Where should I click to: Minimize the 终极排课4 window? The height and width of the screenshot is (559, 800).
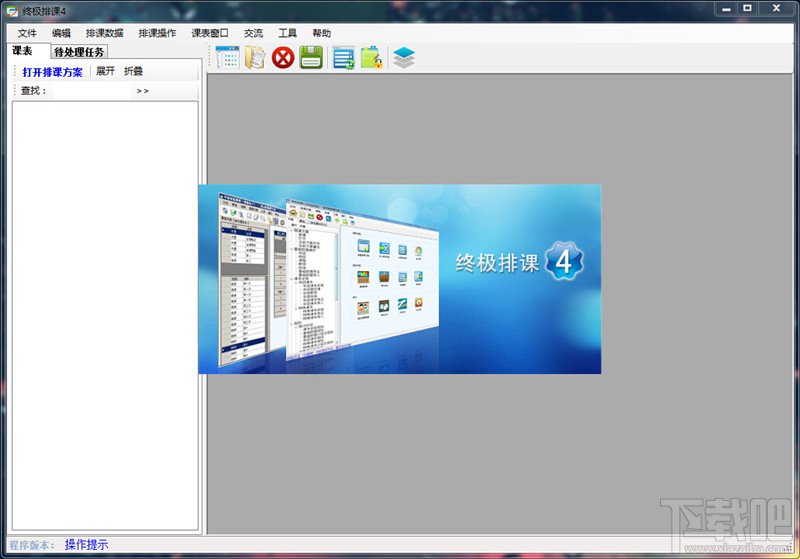pyautogui.click(x=727, y=9)
